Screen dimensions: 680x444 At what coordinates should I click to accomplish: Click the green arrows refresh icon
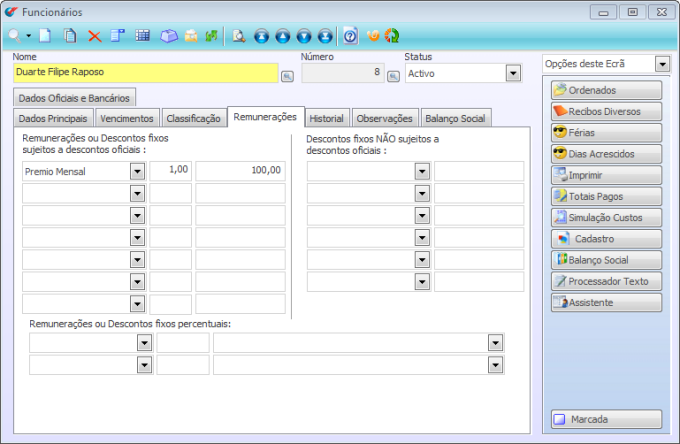point(211,36)
